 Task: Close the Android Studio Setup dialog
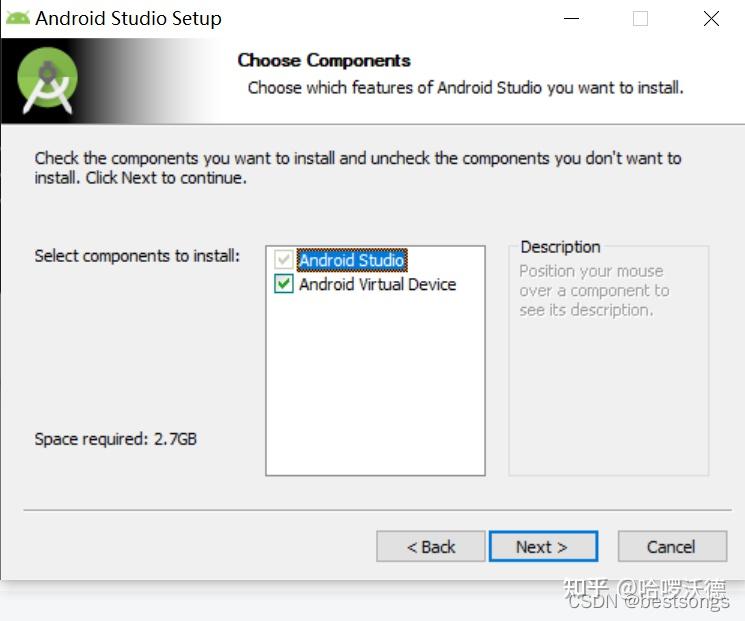711,18
